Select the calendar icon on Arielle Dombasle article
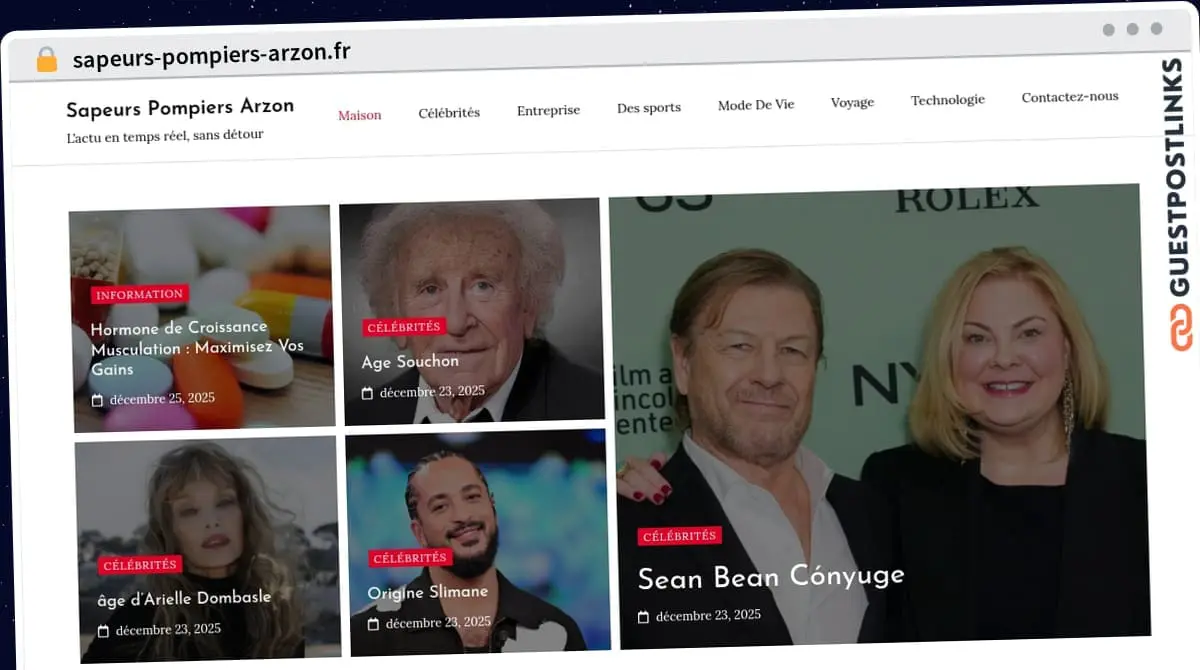 (x=101, y=629)
